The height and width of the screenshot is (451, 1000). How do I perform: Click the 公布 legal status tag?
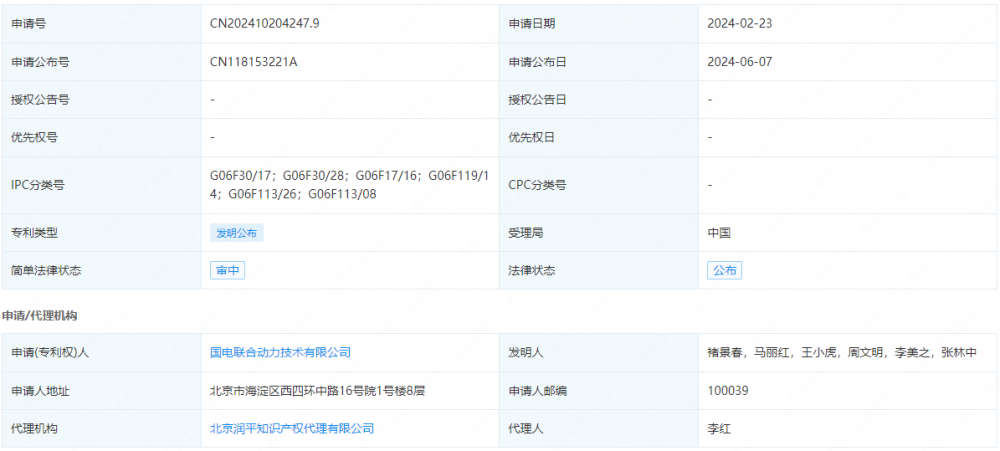(x=724, y=270)
